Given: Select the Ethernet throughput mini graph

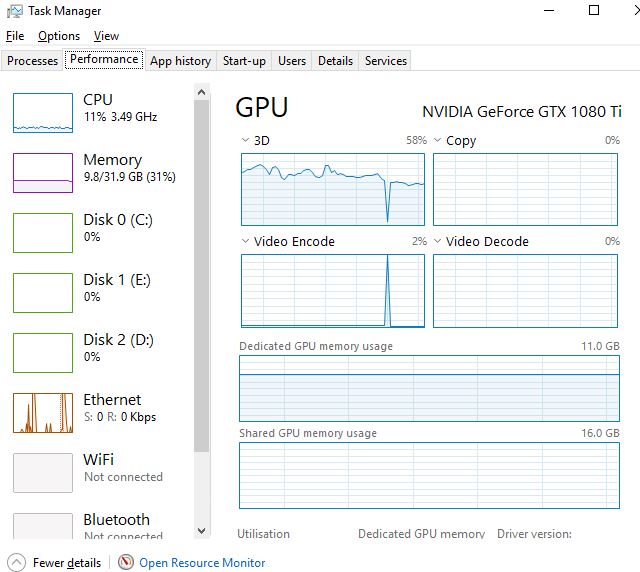Looking at the screenshot, I should [x=43, y=413].
